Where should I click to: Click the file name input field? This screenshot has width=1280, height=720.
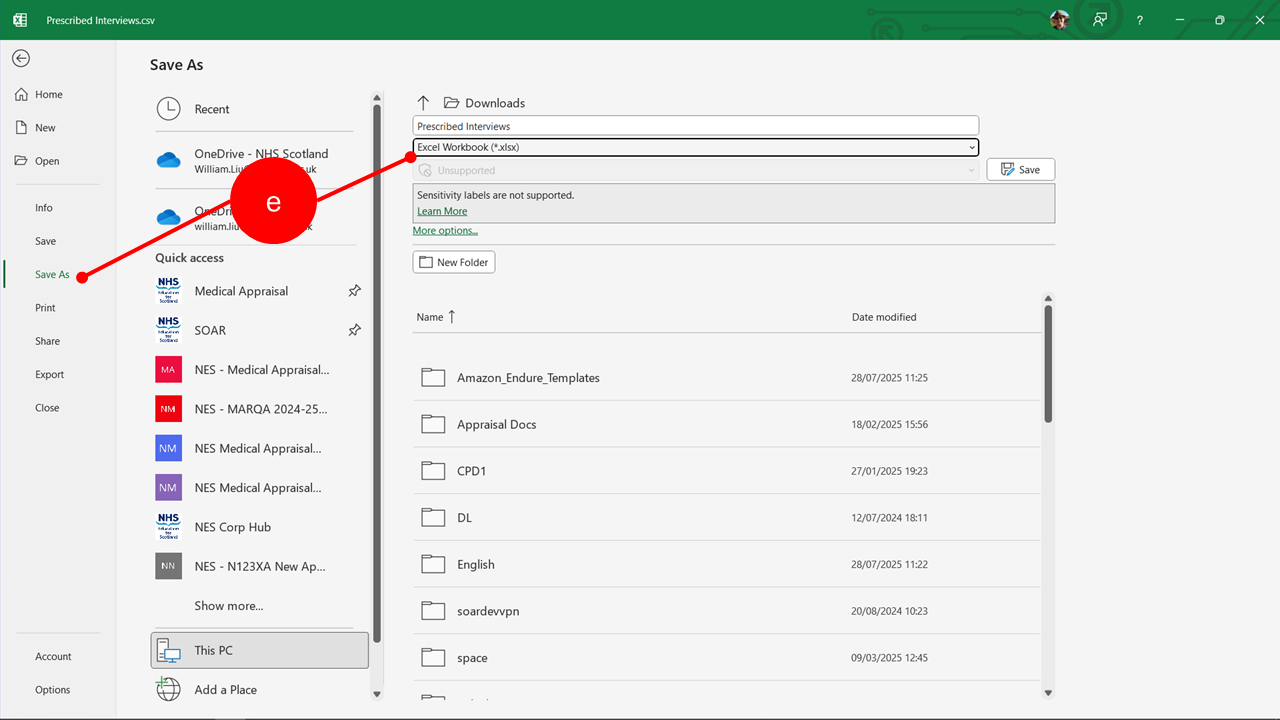695,126
